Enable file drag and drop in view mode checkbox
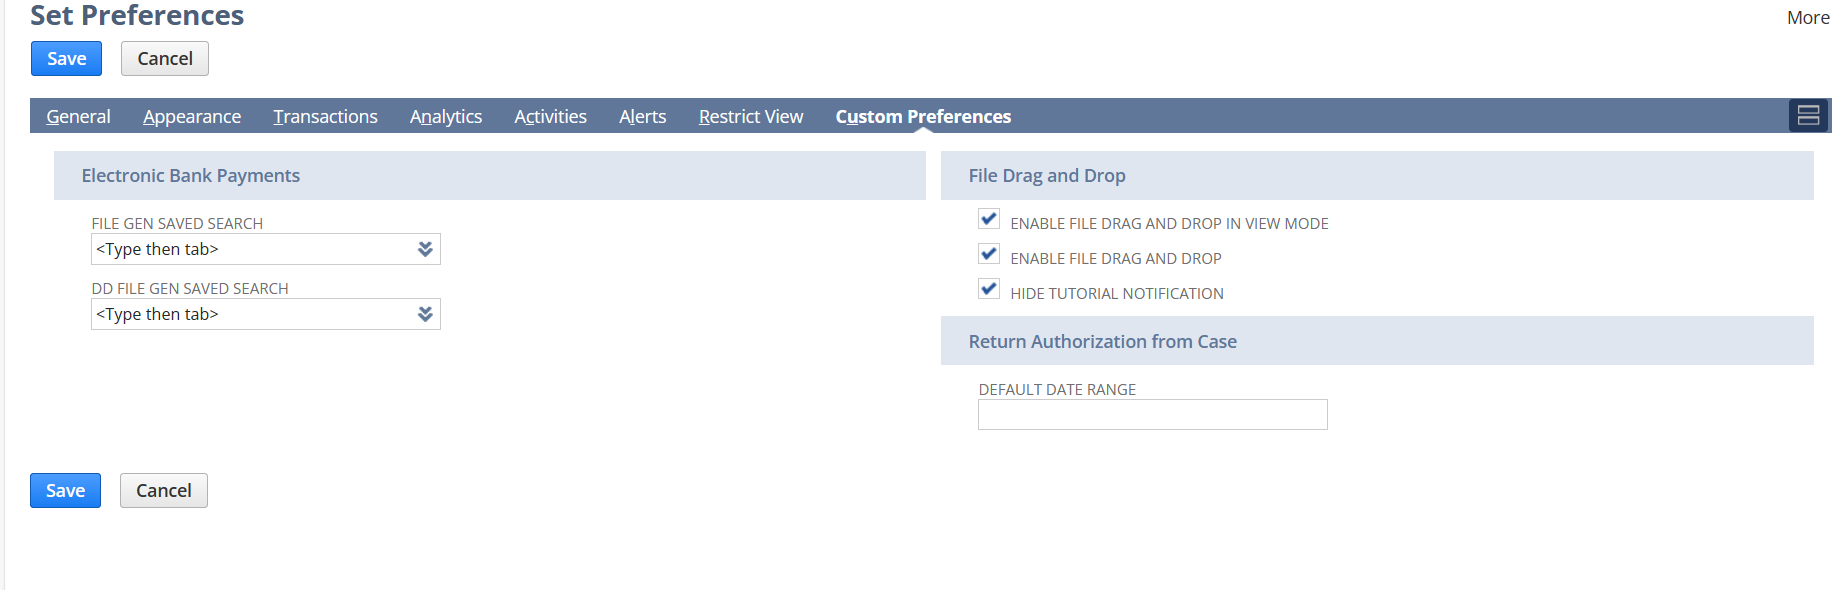 989,219
